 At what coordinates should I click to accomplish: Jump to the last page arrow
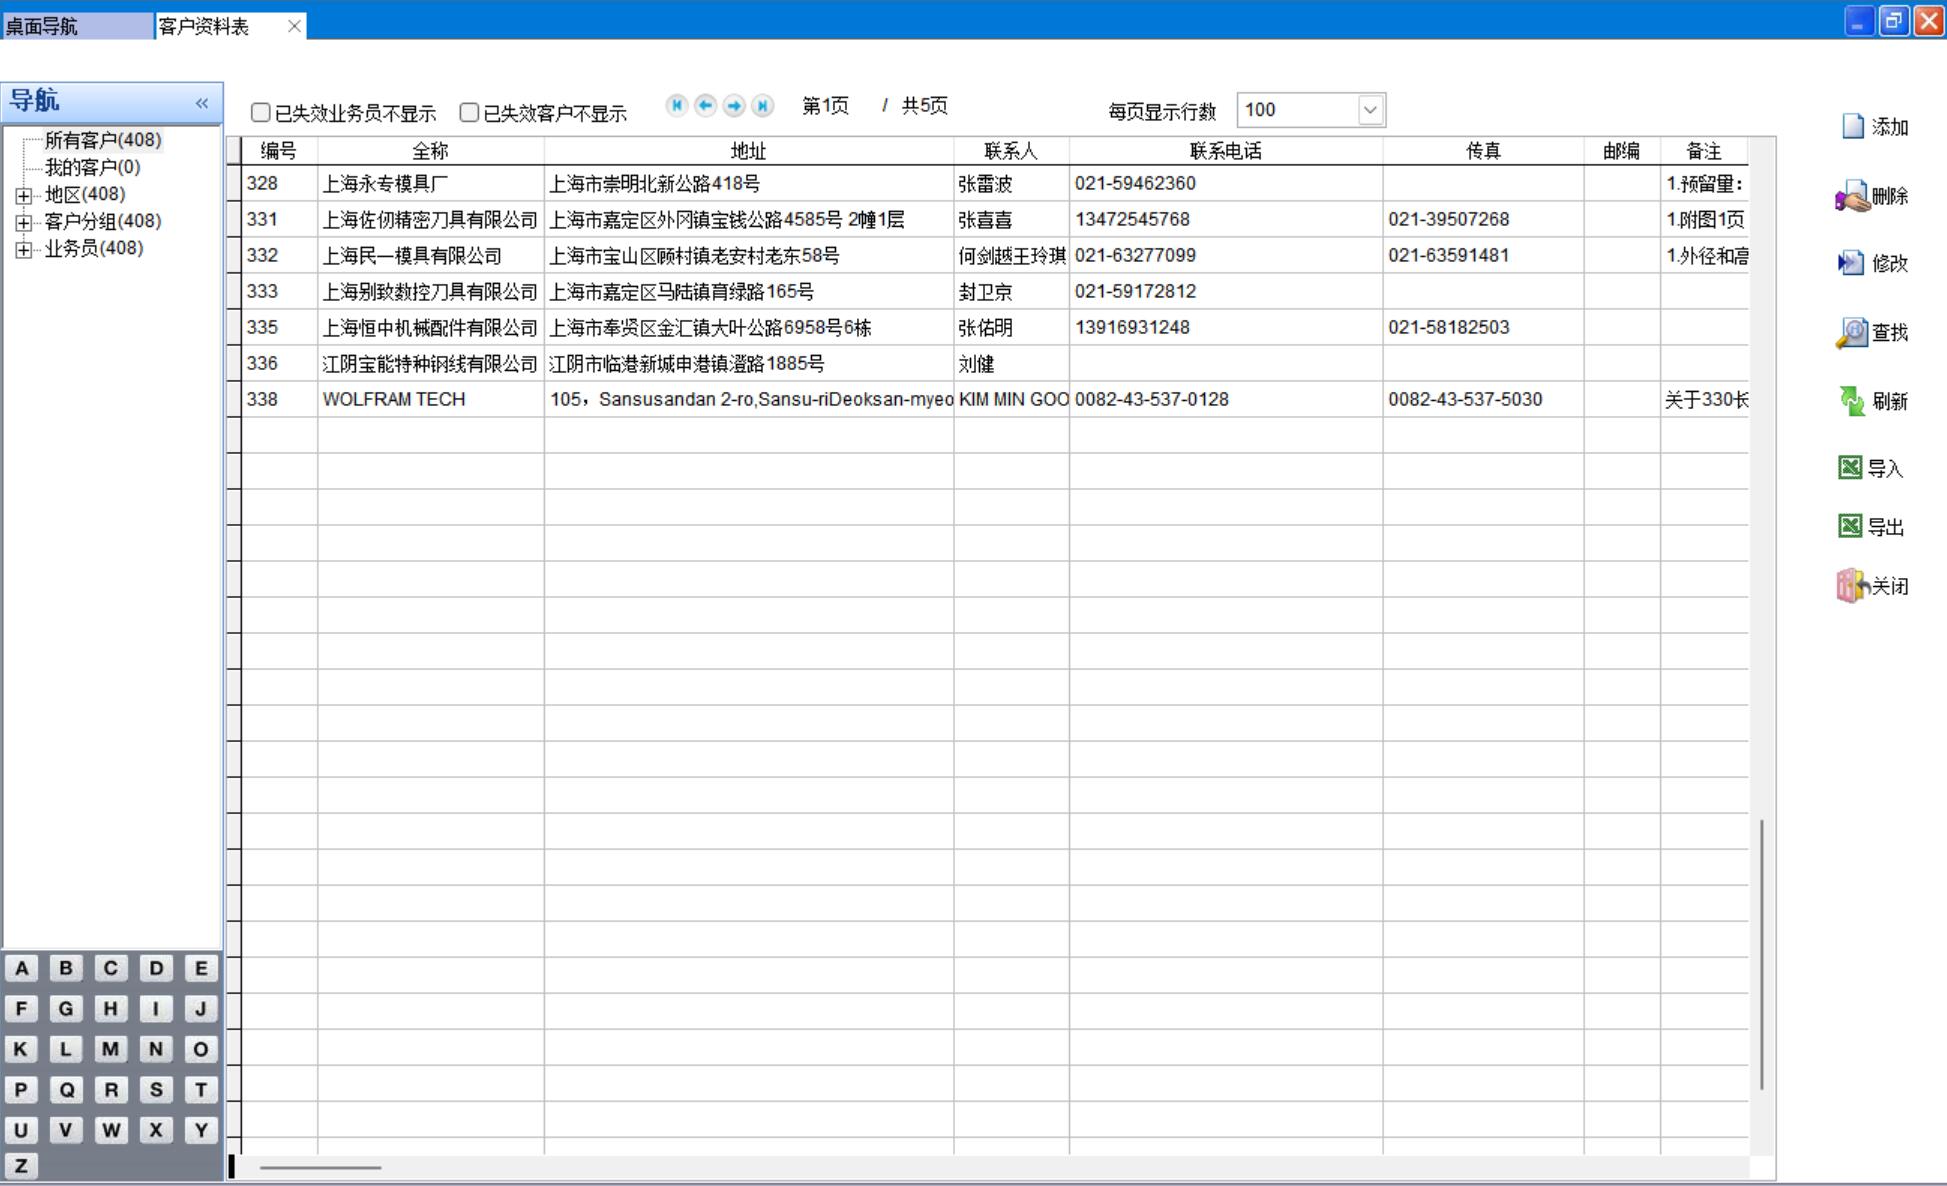click(x=763, y=106)
